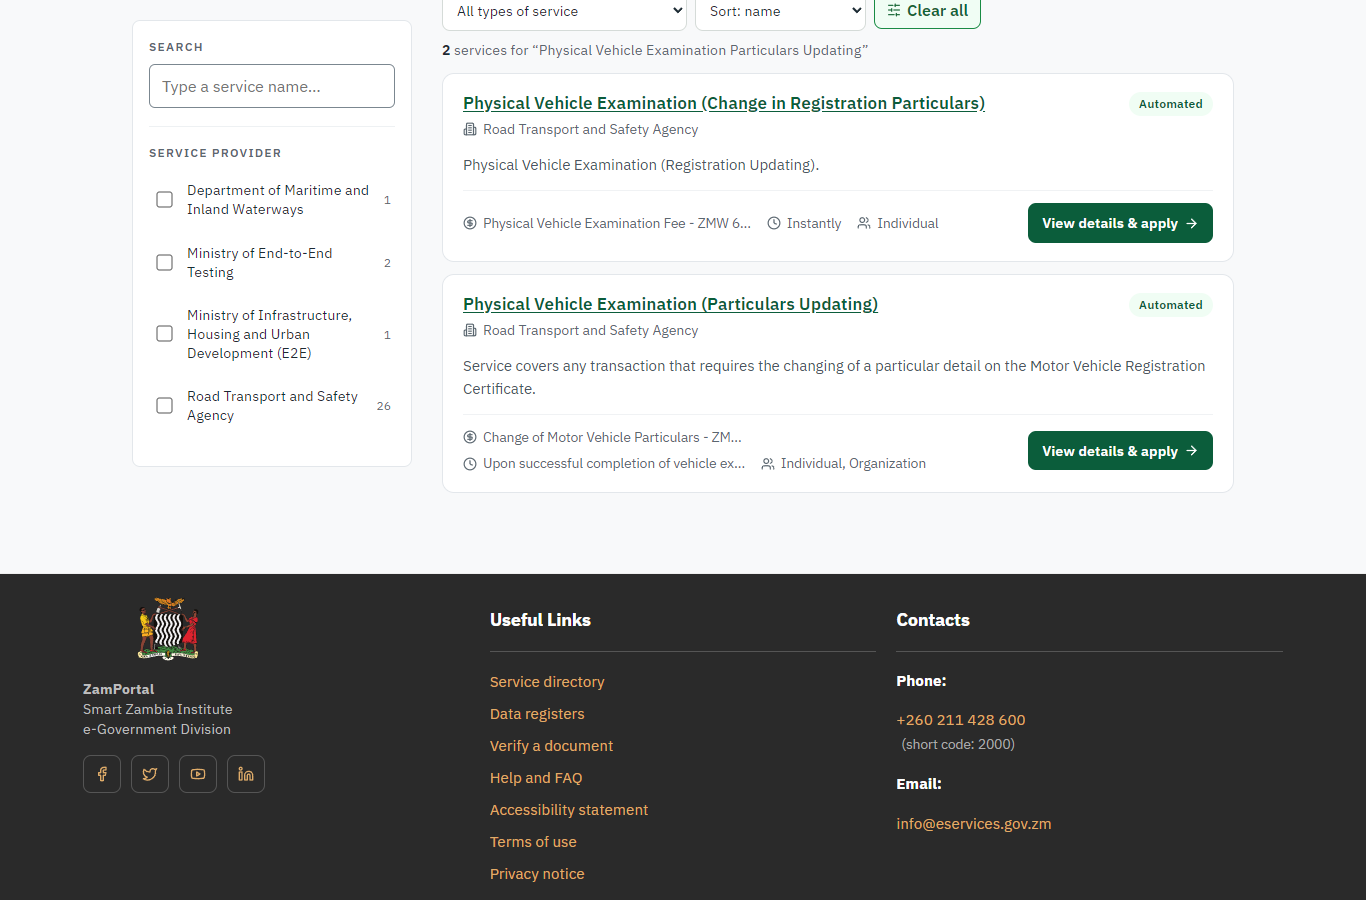Open the Help and FAQ footer link
1366x900 pixels.
click(536, 778)
